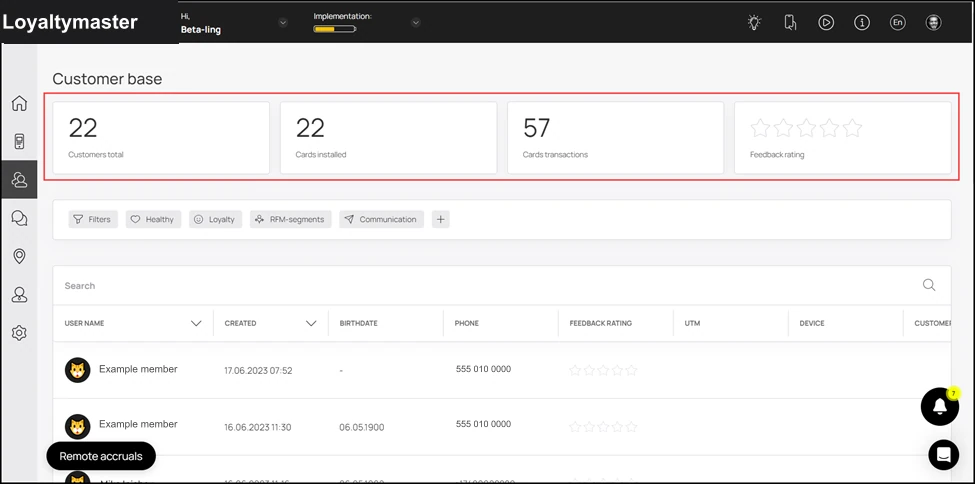
Task: Select the Healthy segment filter
Action: [x=154, y=219]
